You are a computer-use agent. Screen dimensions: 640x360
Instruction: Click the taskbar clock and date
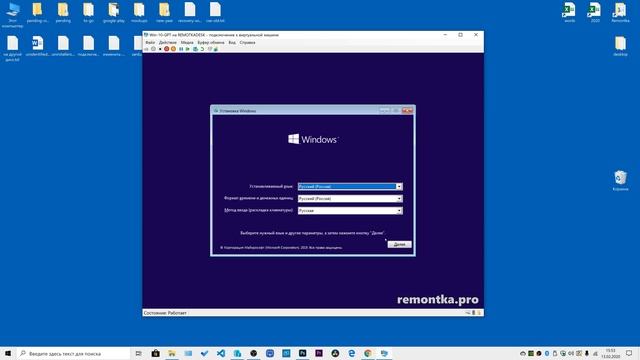point(611,353)
